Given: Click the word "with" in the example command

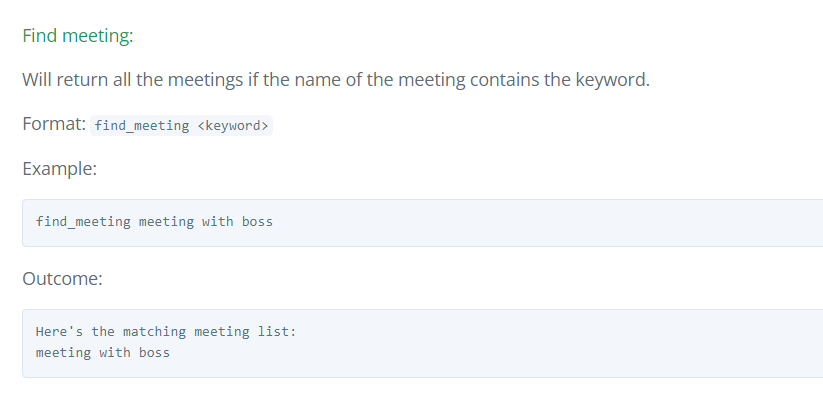Looking at the screenshot, I should [217, 222].
